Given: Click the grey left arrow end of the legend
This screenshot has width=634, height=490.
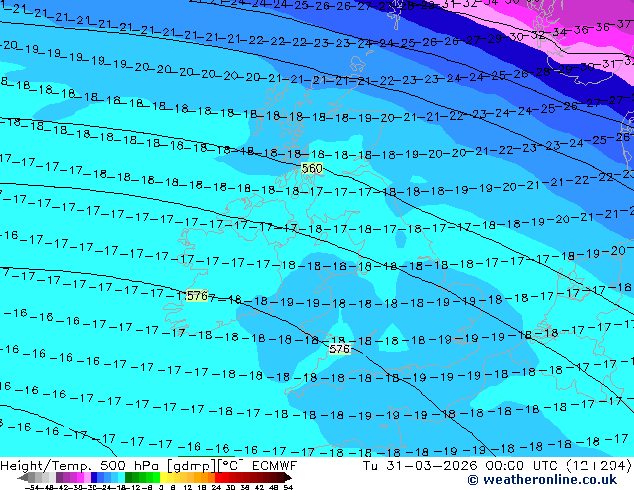Looking at the screenshot, I should click(23, 477).
